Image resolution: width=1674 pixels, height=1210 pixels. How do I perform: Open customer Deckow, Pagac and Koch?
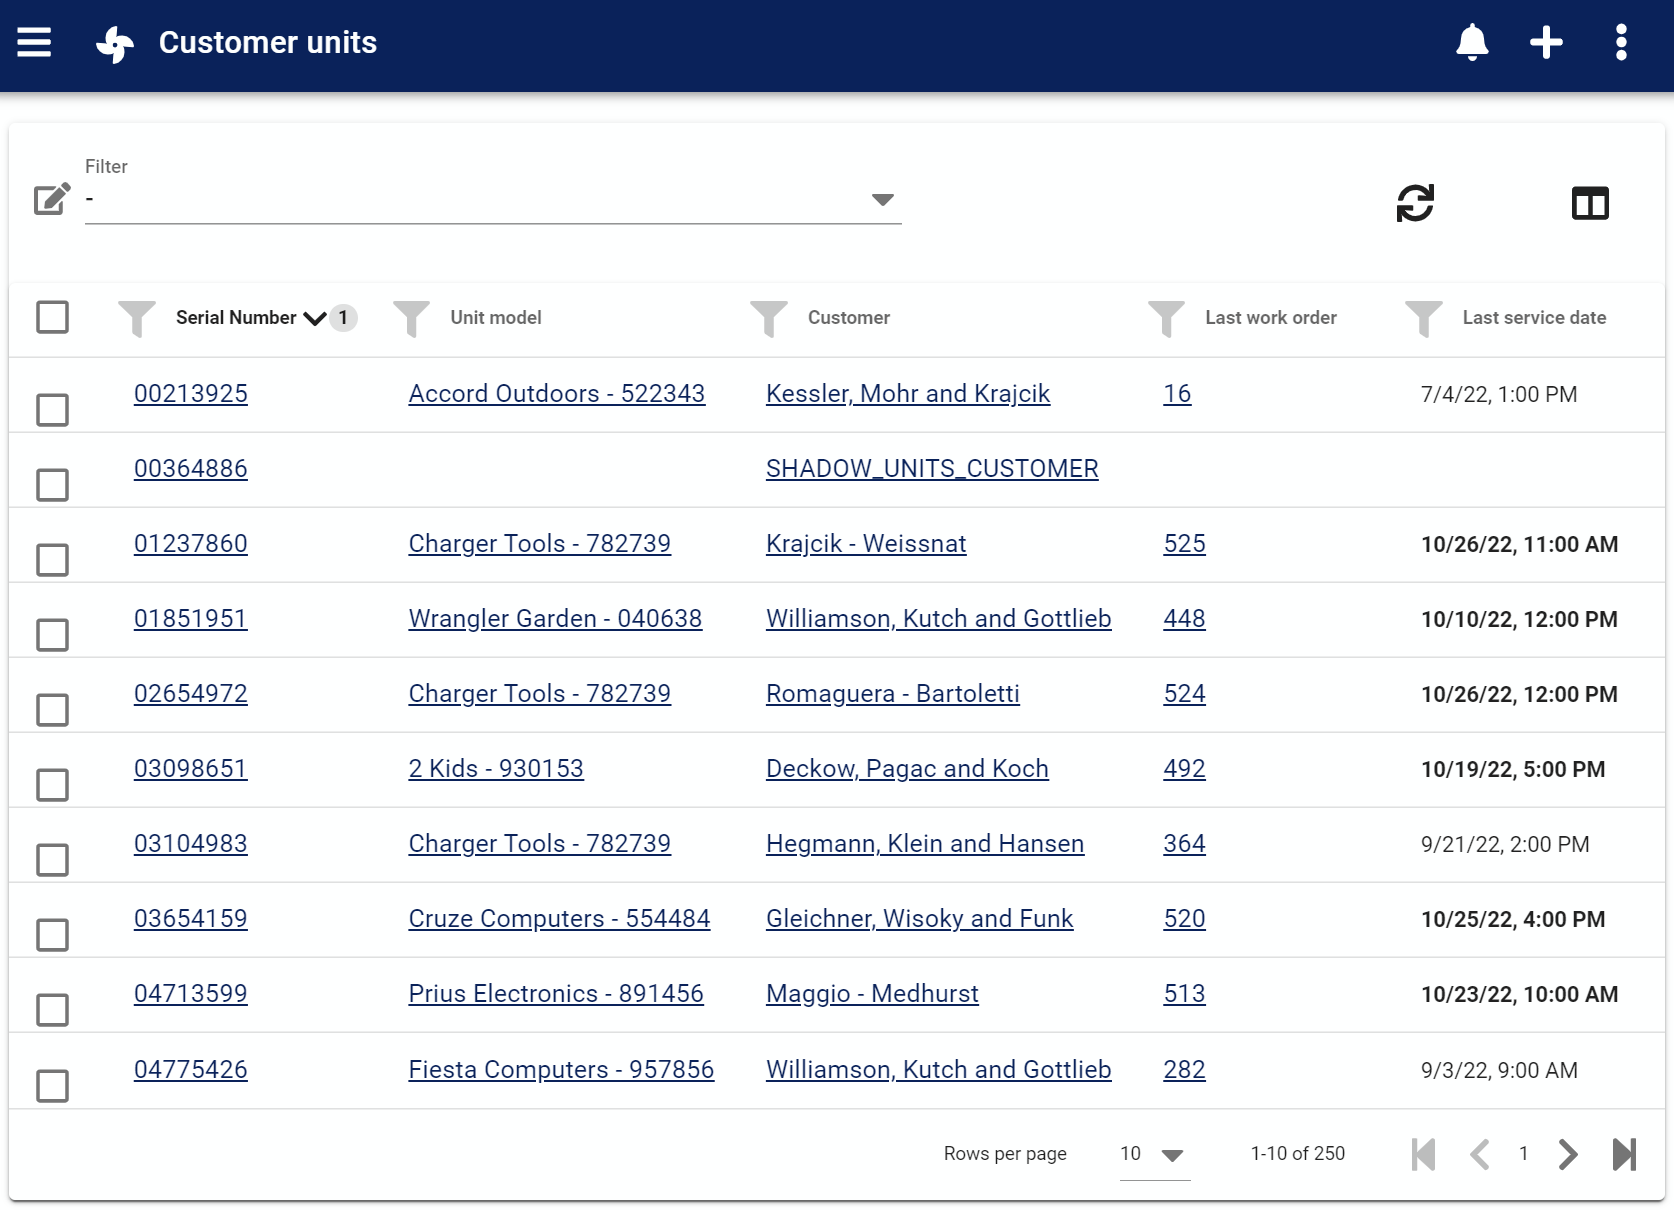click(907, 768)
